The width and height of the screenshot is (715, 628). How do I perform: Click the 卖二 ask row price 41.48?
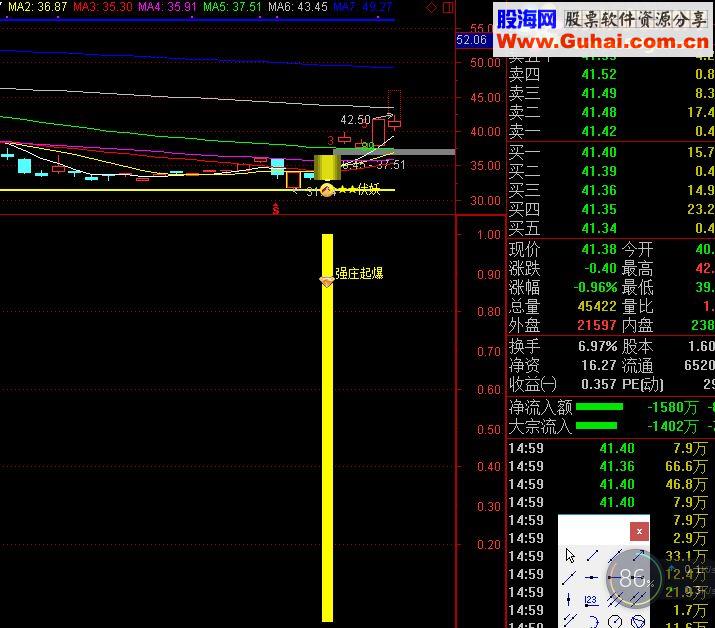coord(599,112)
